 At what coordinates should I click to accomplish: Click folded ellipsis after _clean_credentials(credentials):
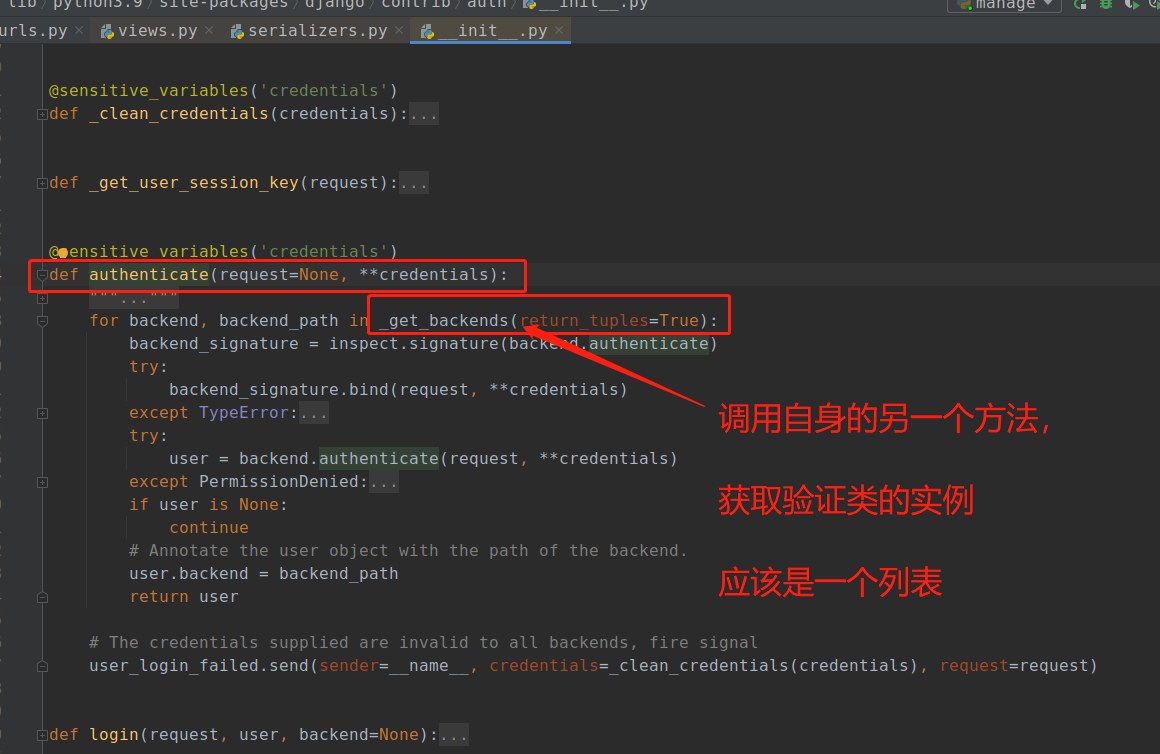423,114
